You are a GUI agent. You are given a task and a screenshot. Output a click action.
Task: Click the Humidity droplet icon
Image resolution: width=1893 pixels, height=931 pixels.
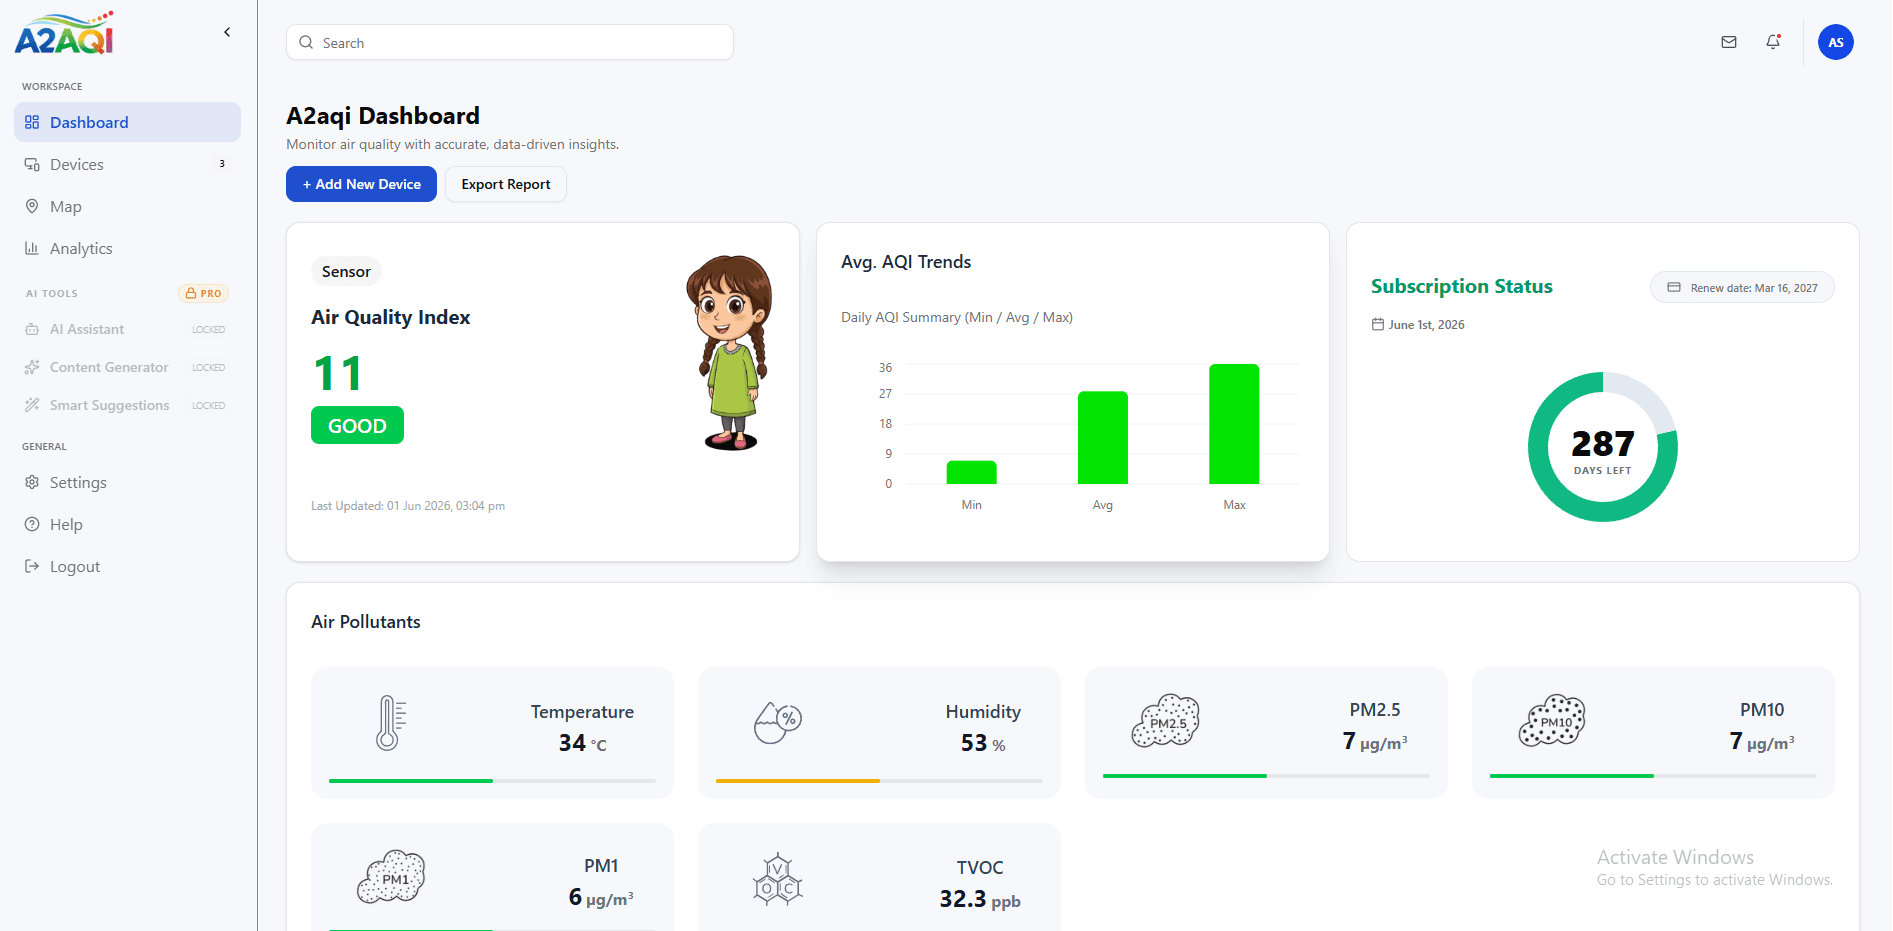tap(777, 721)
